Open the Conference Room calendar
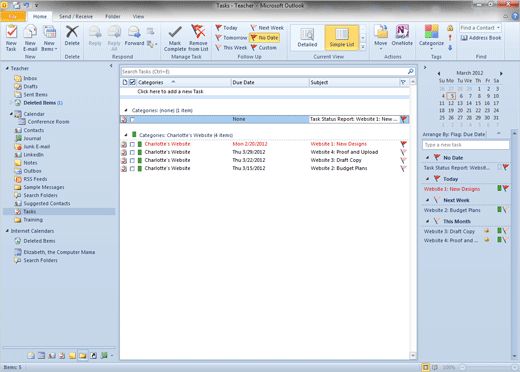Viewport: 520px width, 372px height. (48, 122)
